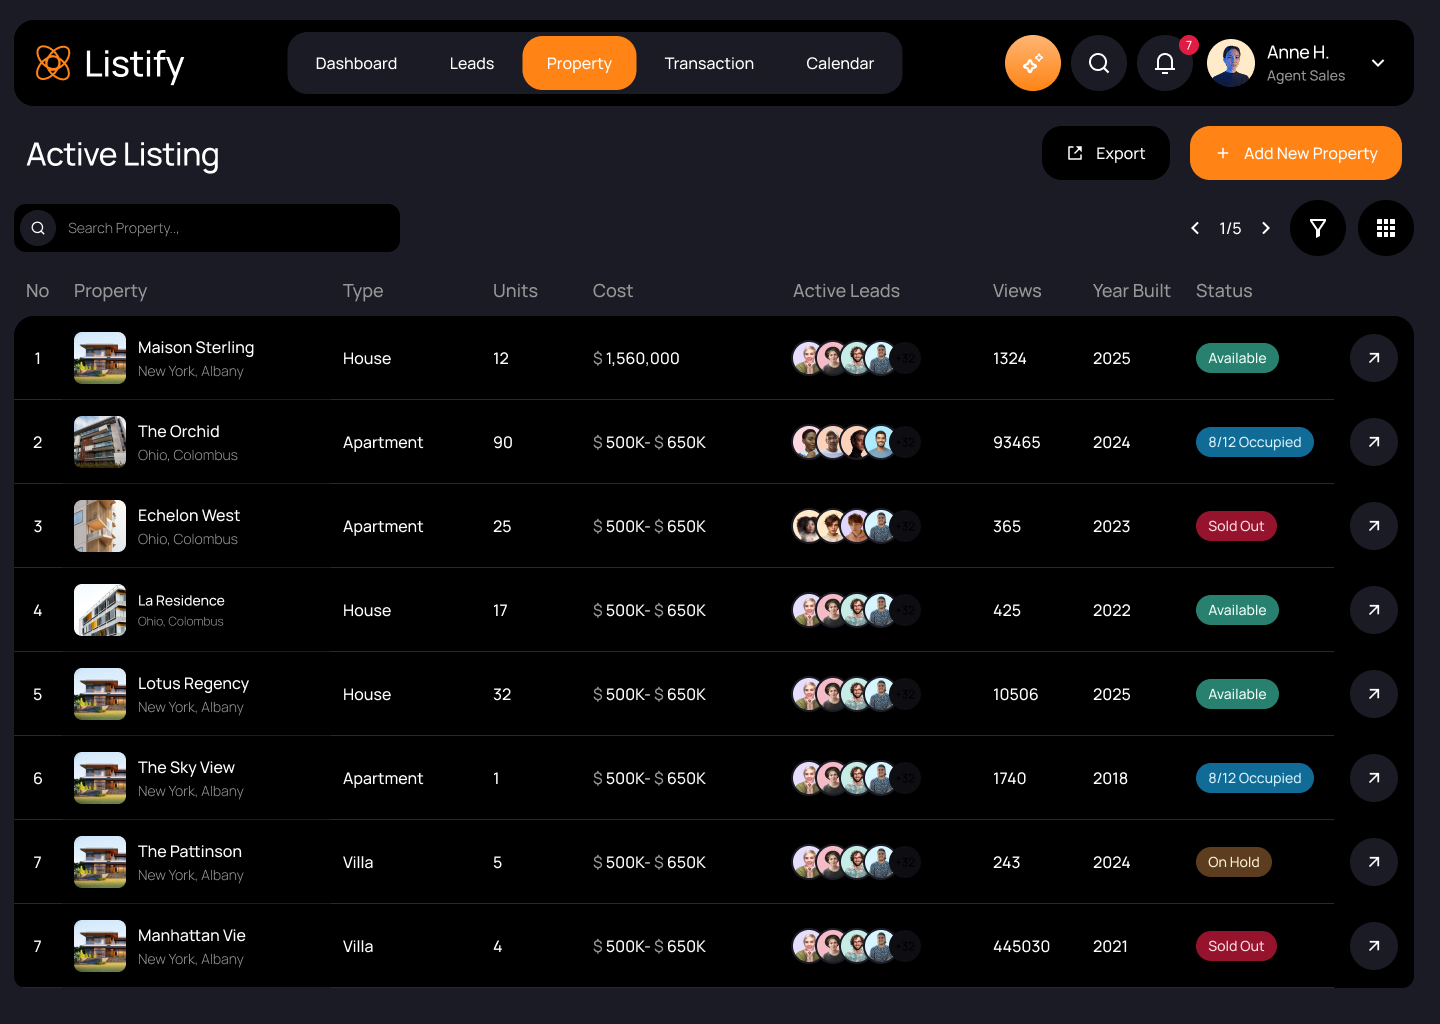The image size is (1440, 1024).
Task: Click The Orchid property thumbnail
Action: click(100, 442)
